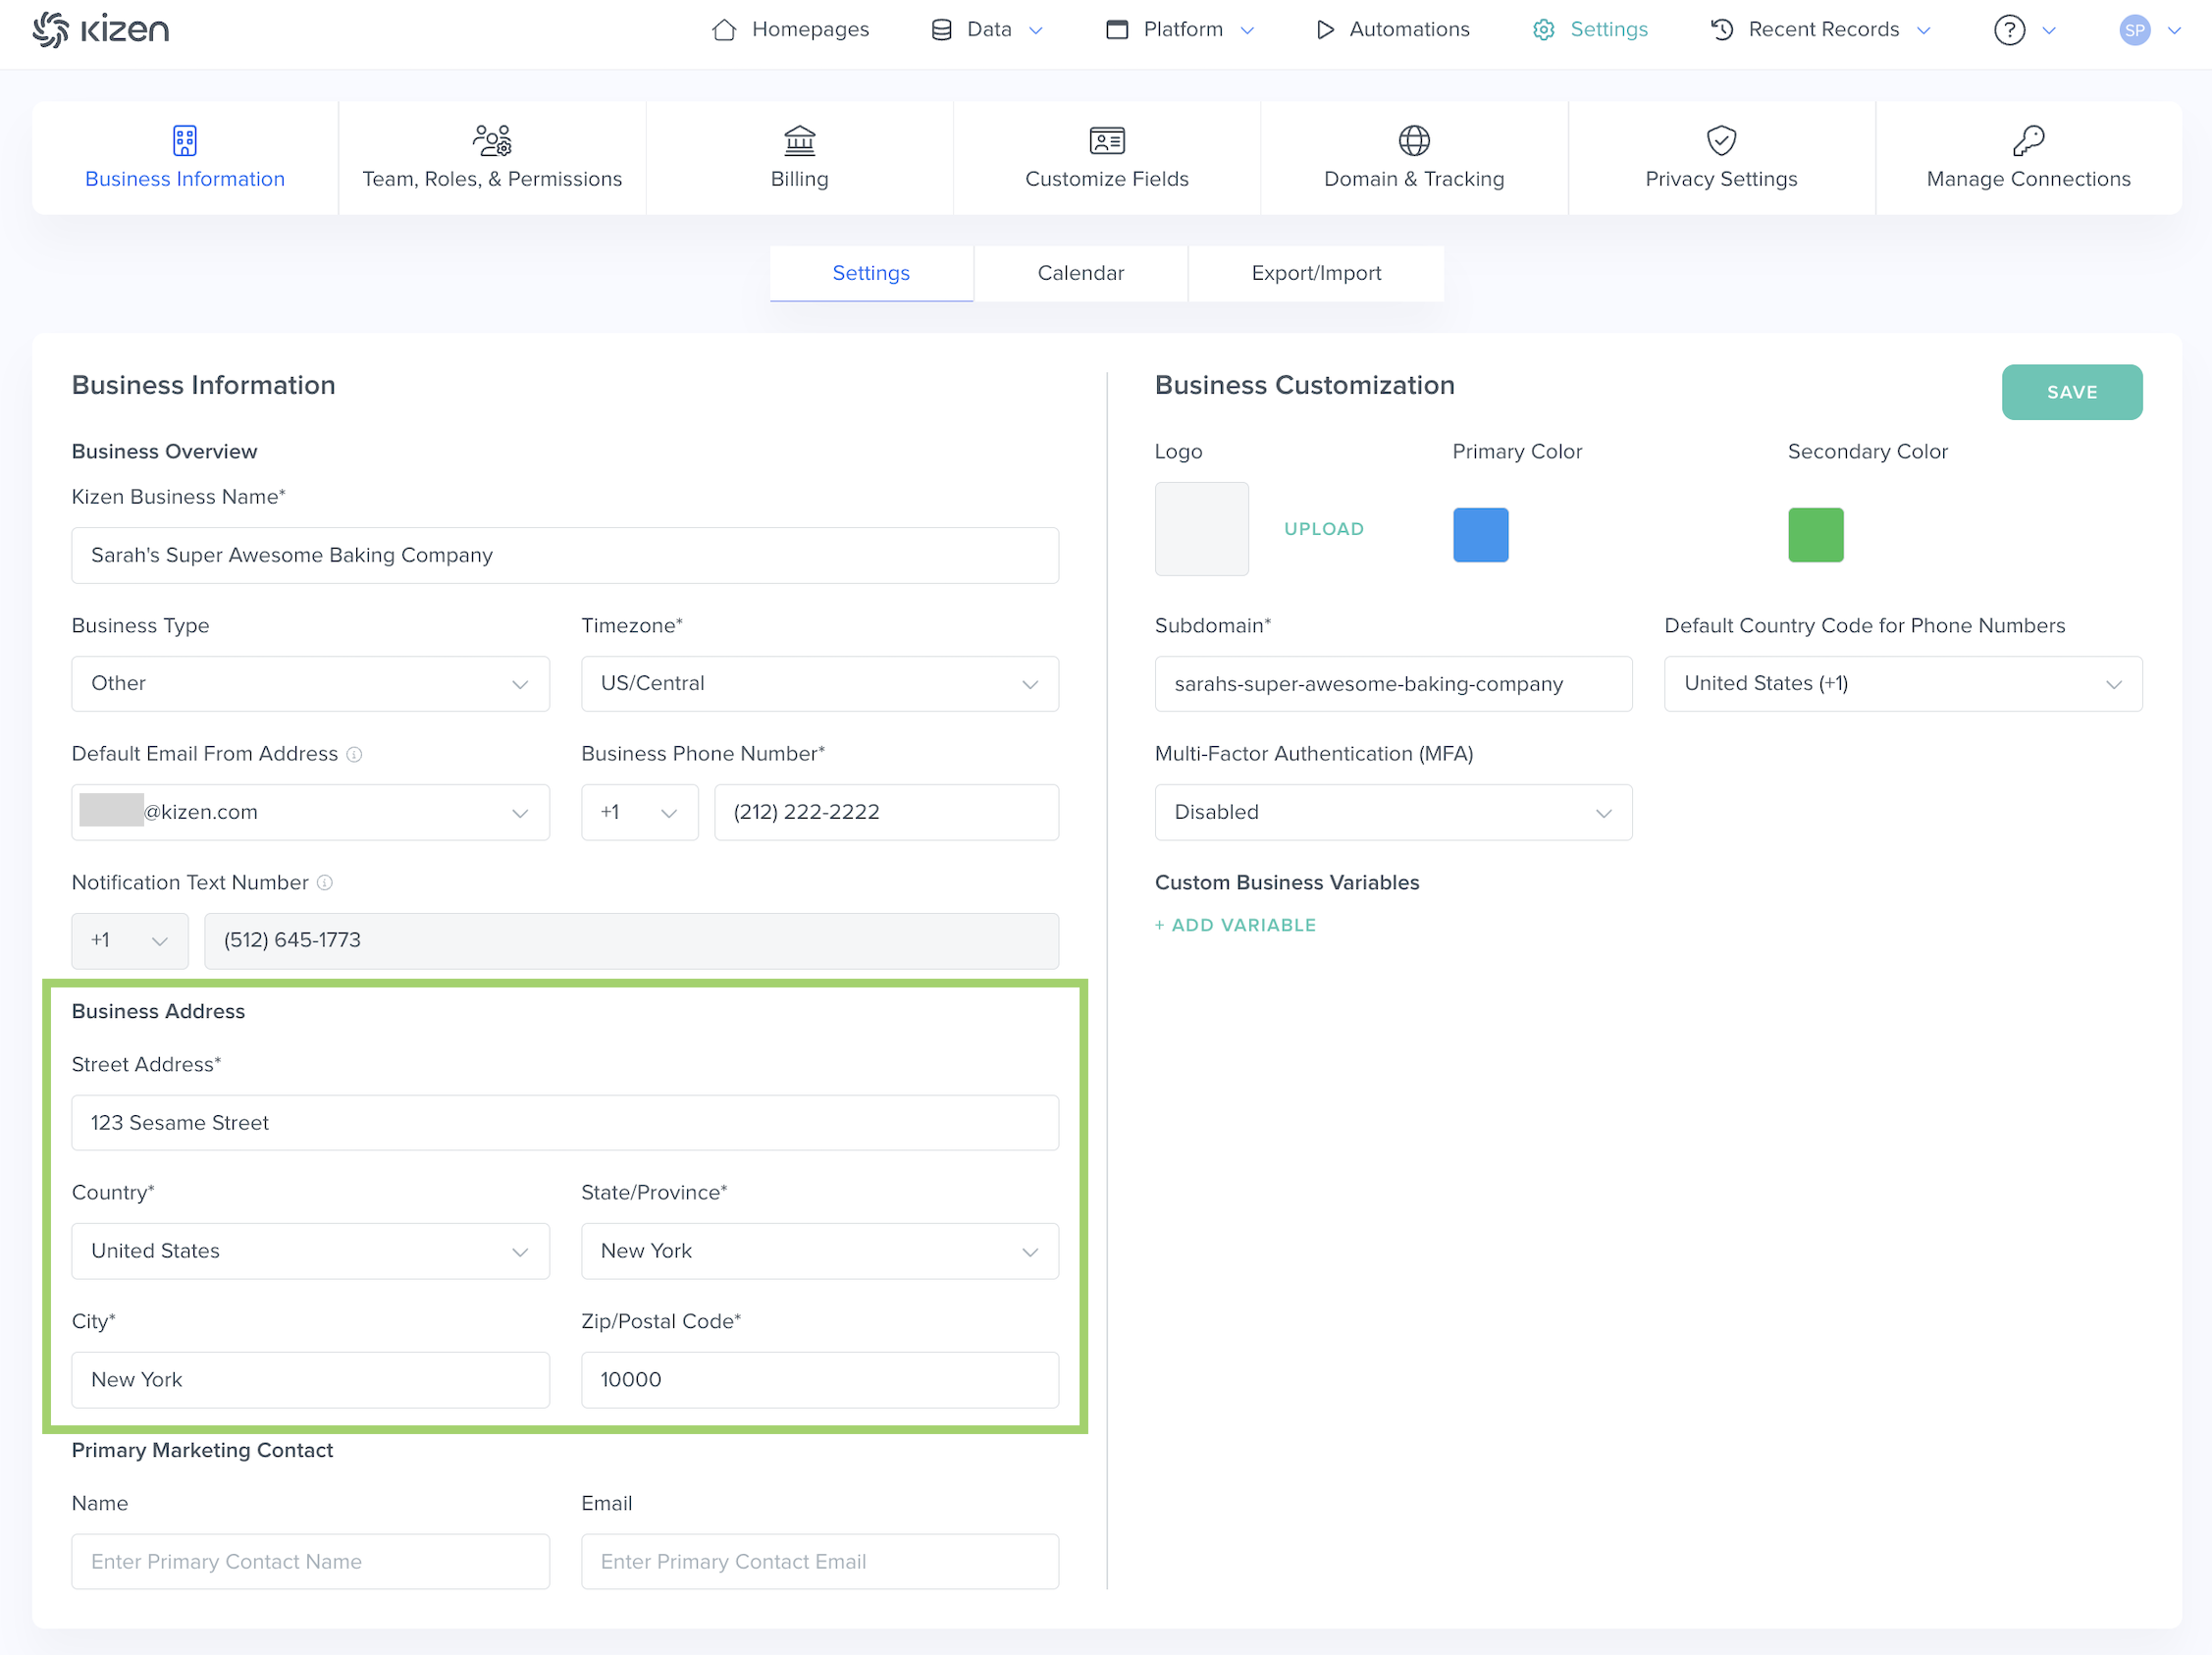2212x1655 pixels.
Task: Click the Billing bank icon
Action: pyautogui.click(x=799, y=141)
